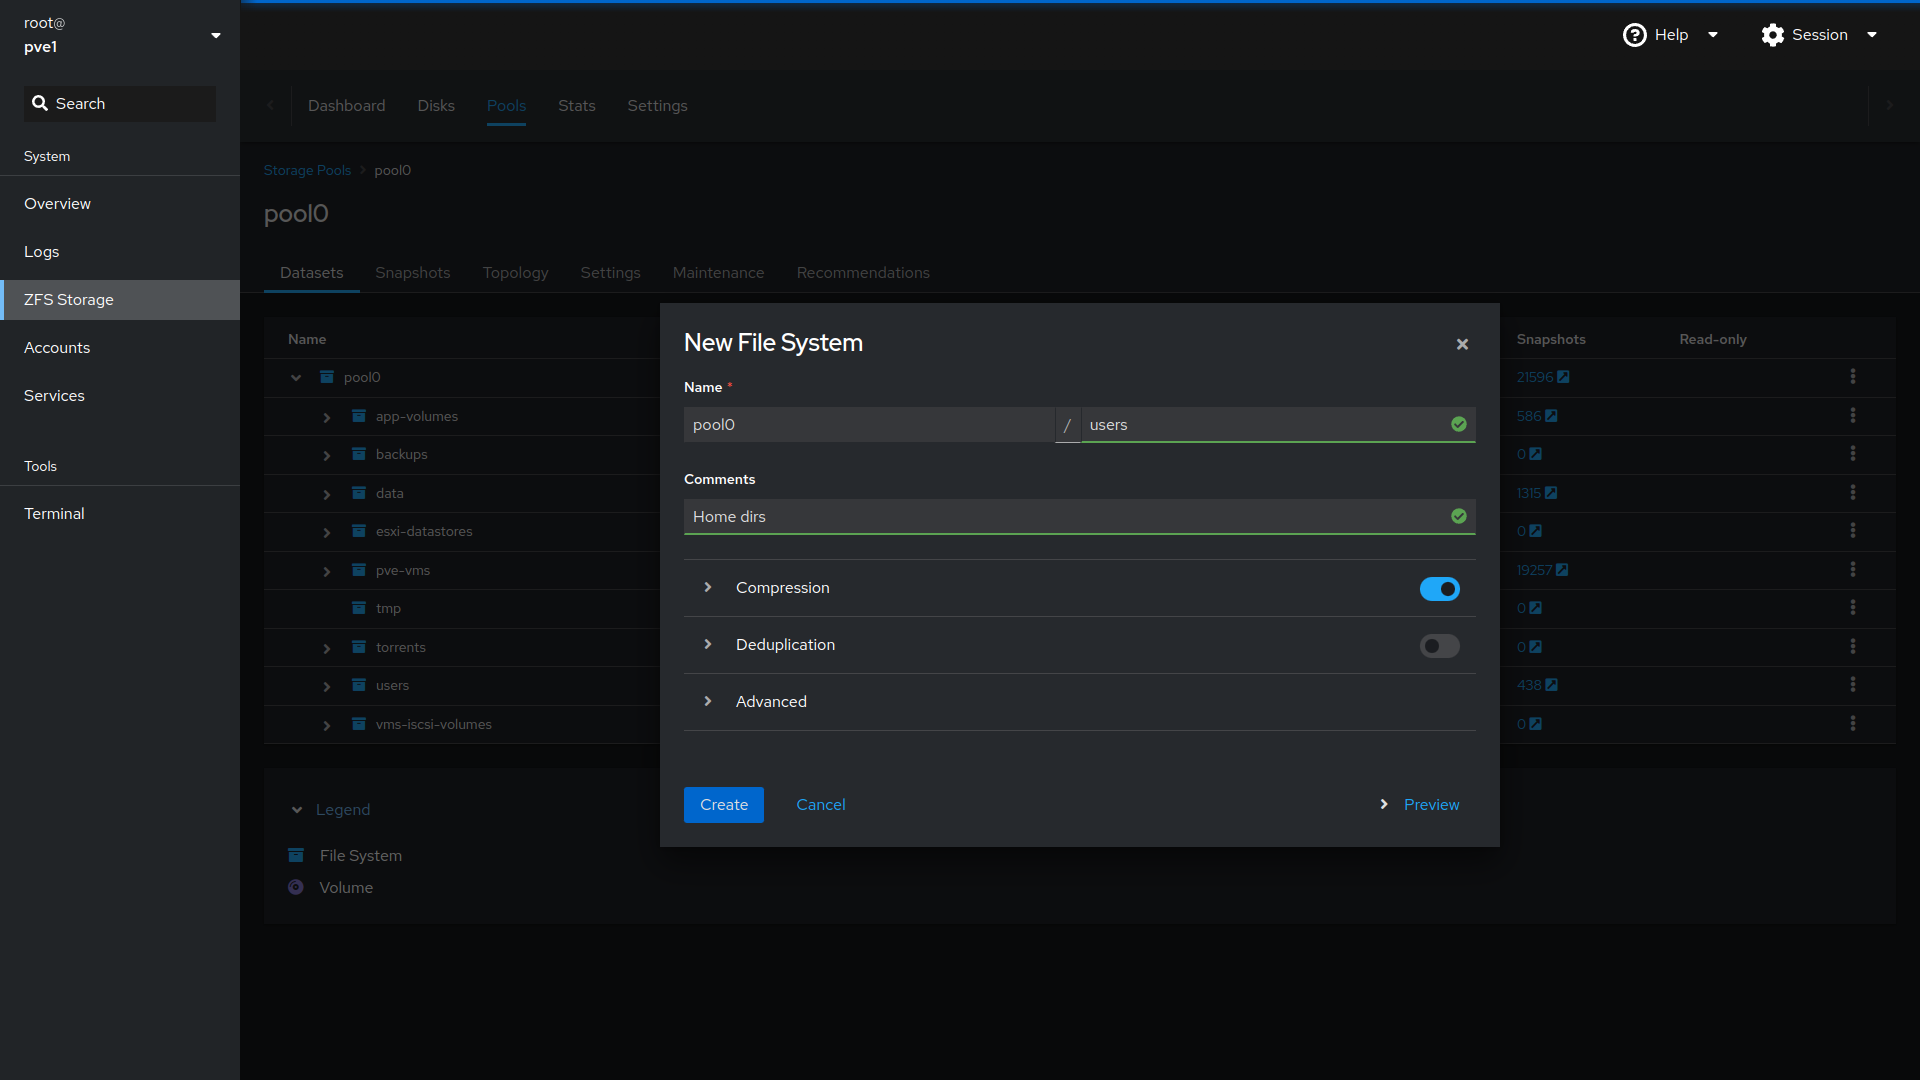1920x1080 pixels.
Task: Open the data snapshots edit icon (1315)
Action: coord(1551,493)
